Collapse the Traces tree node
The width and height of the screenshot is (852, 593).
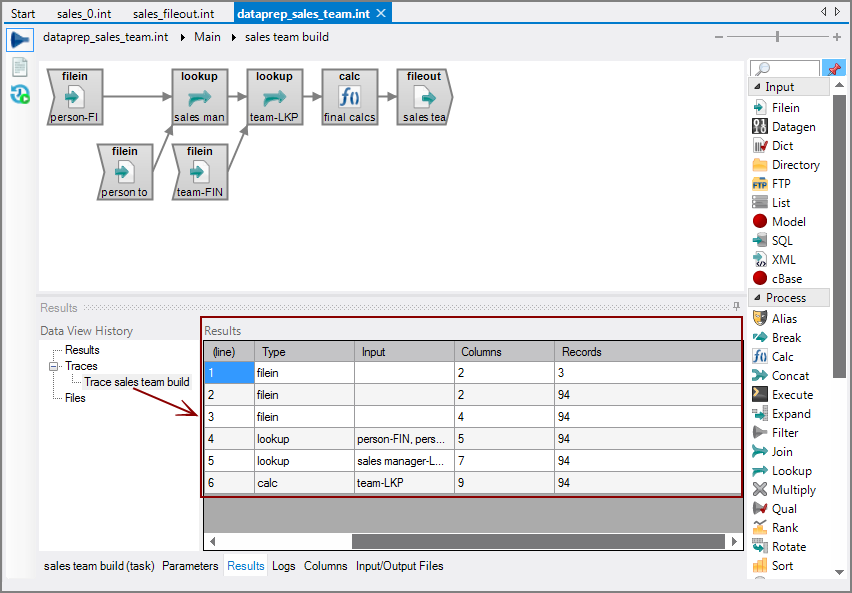54,366
